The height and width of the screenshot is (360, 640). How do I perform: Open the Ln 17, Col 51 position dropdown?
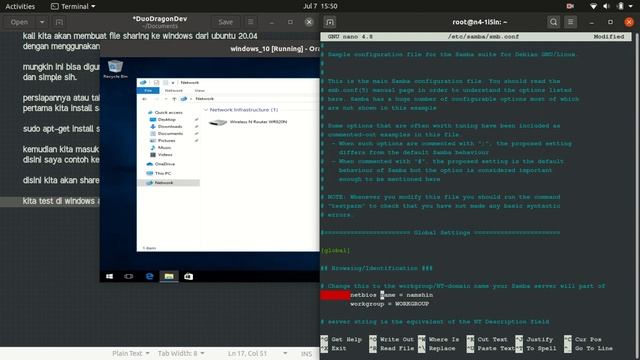(x=257, y=353)
